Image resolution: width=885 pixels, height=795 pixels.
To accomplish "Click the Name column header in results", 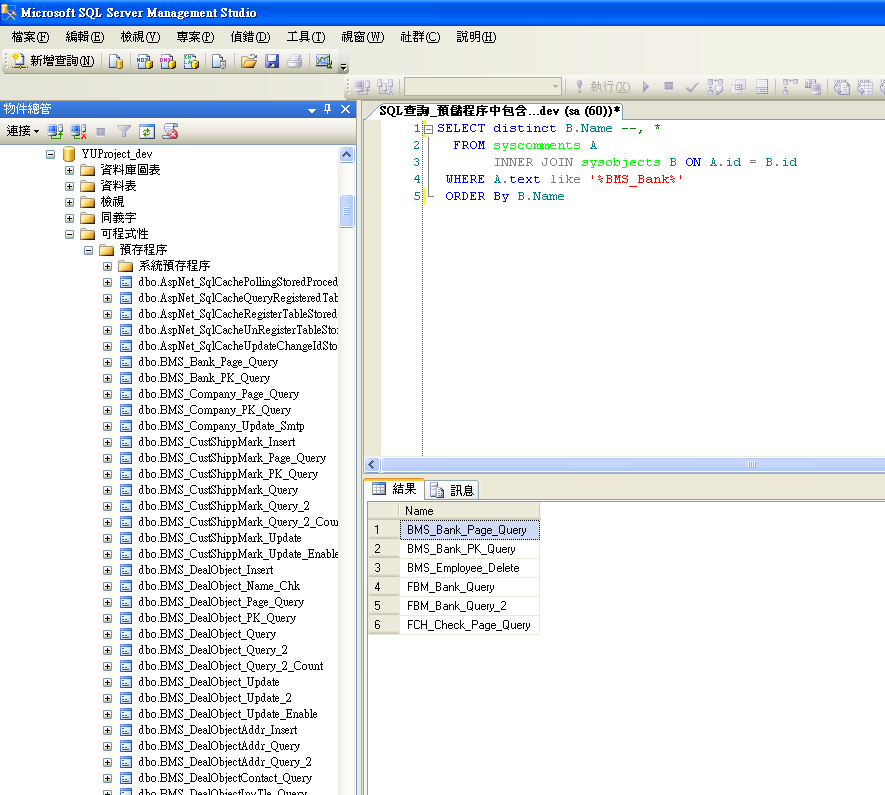I will 470,511.
